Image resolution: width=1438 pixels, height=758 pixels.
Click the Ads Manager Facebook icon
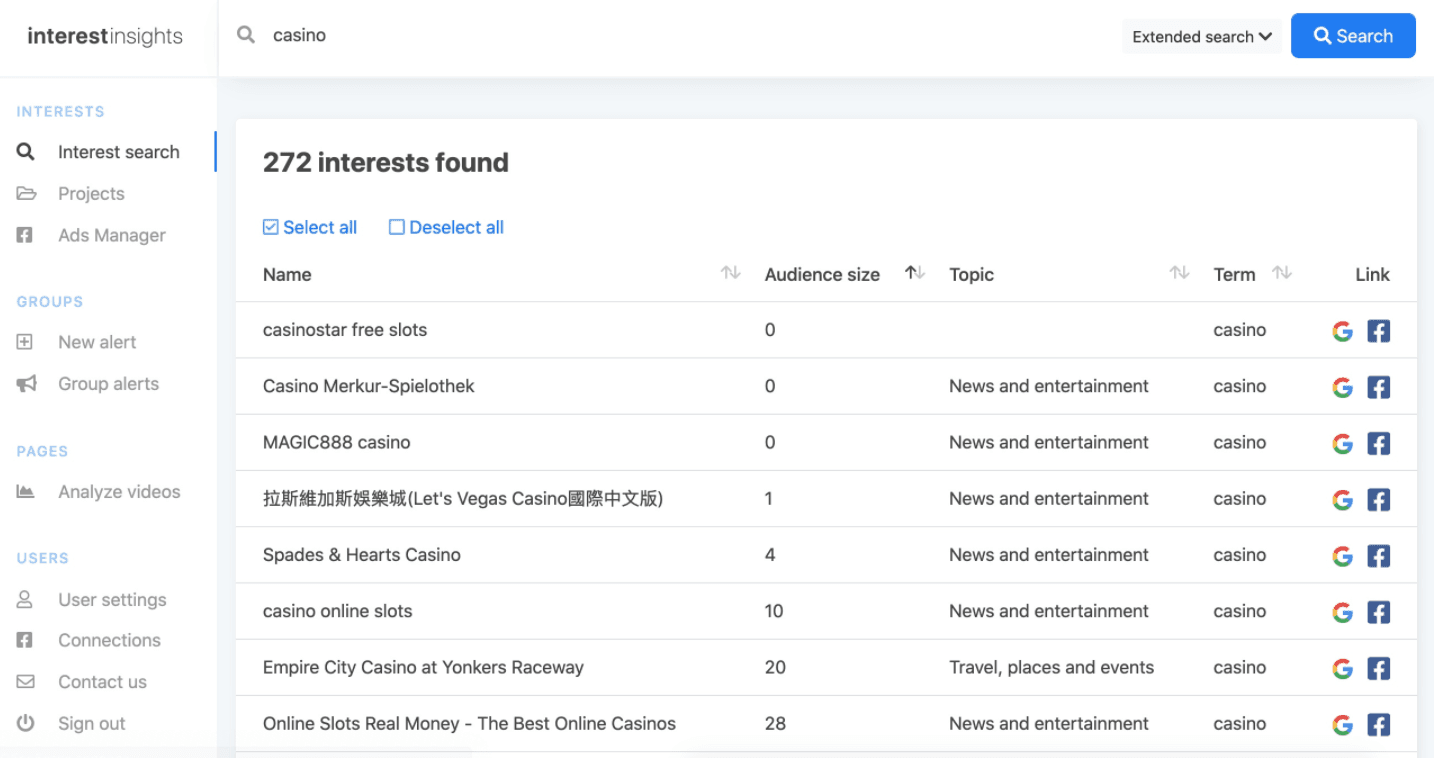click(x=25, y=235)
